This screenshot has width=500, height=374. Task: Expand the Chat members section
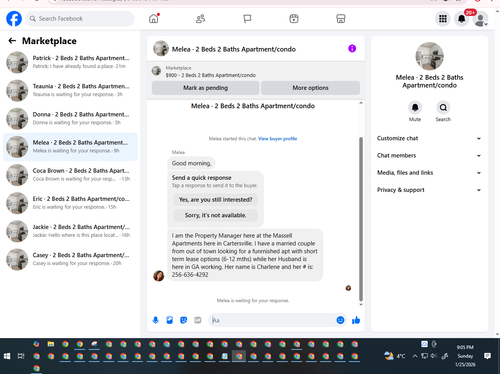click(429, 156)
